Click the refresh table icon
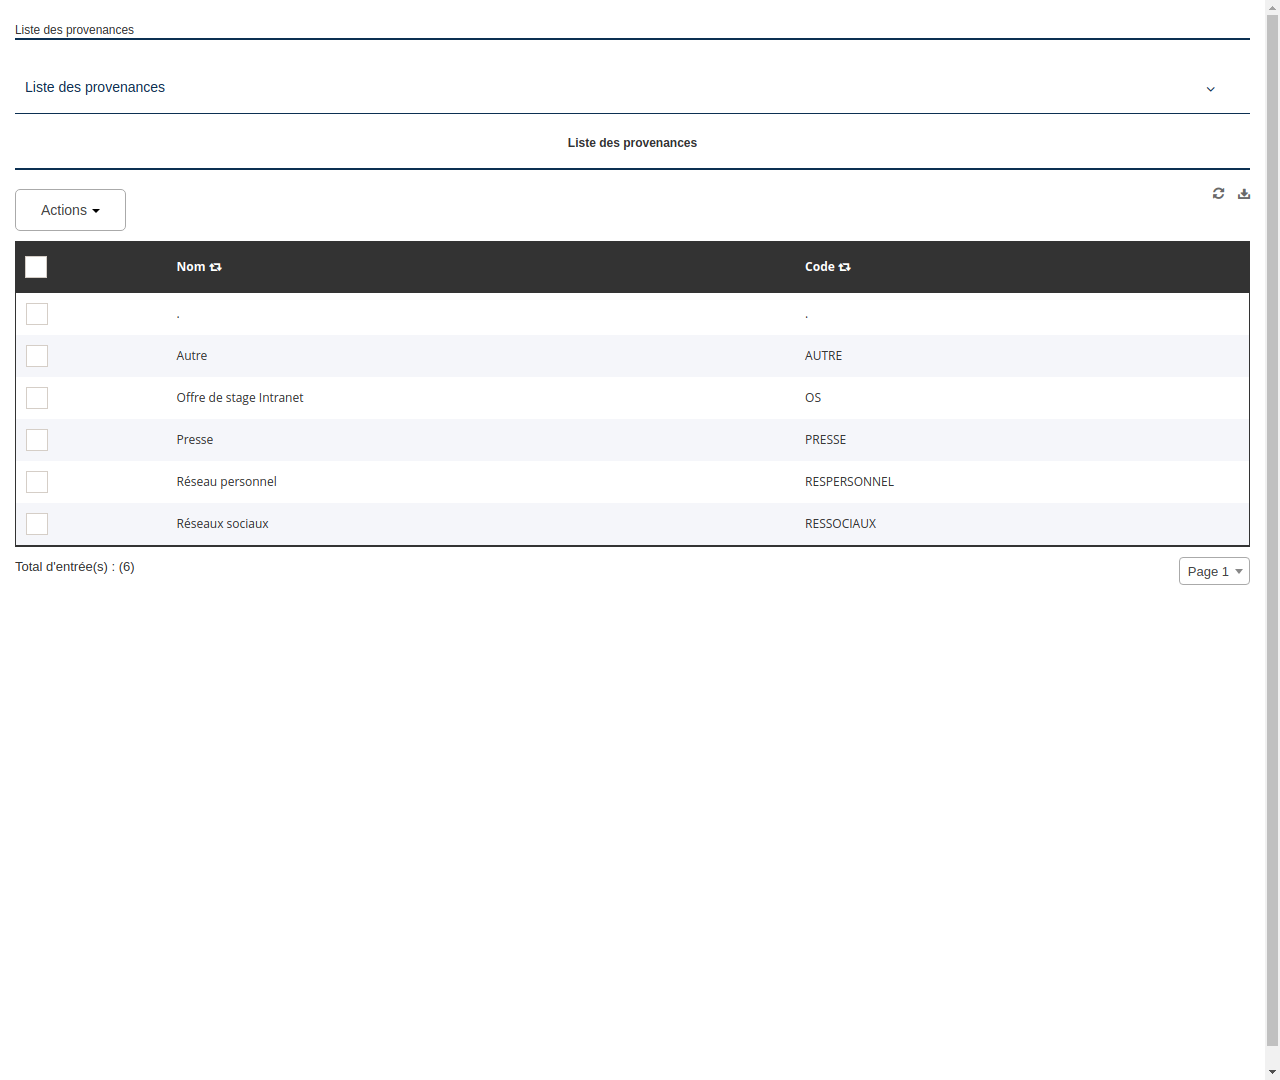 click(1218, 193)
